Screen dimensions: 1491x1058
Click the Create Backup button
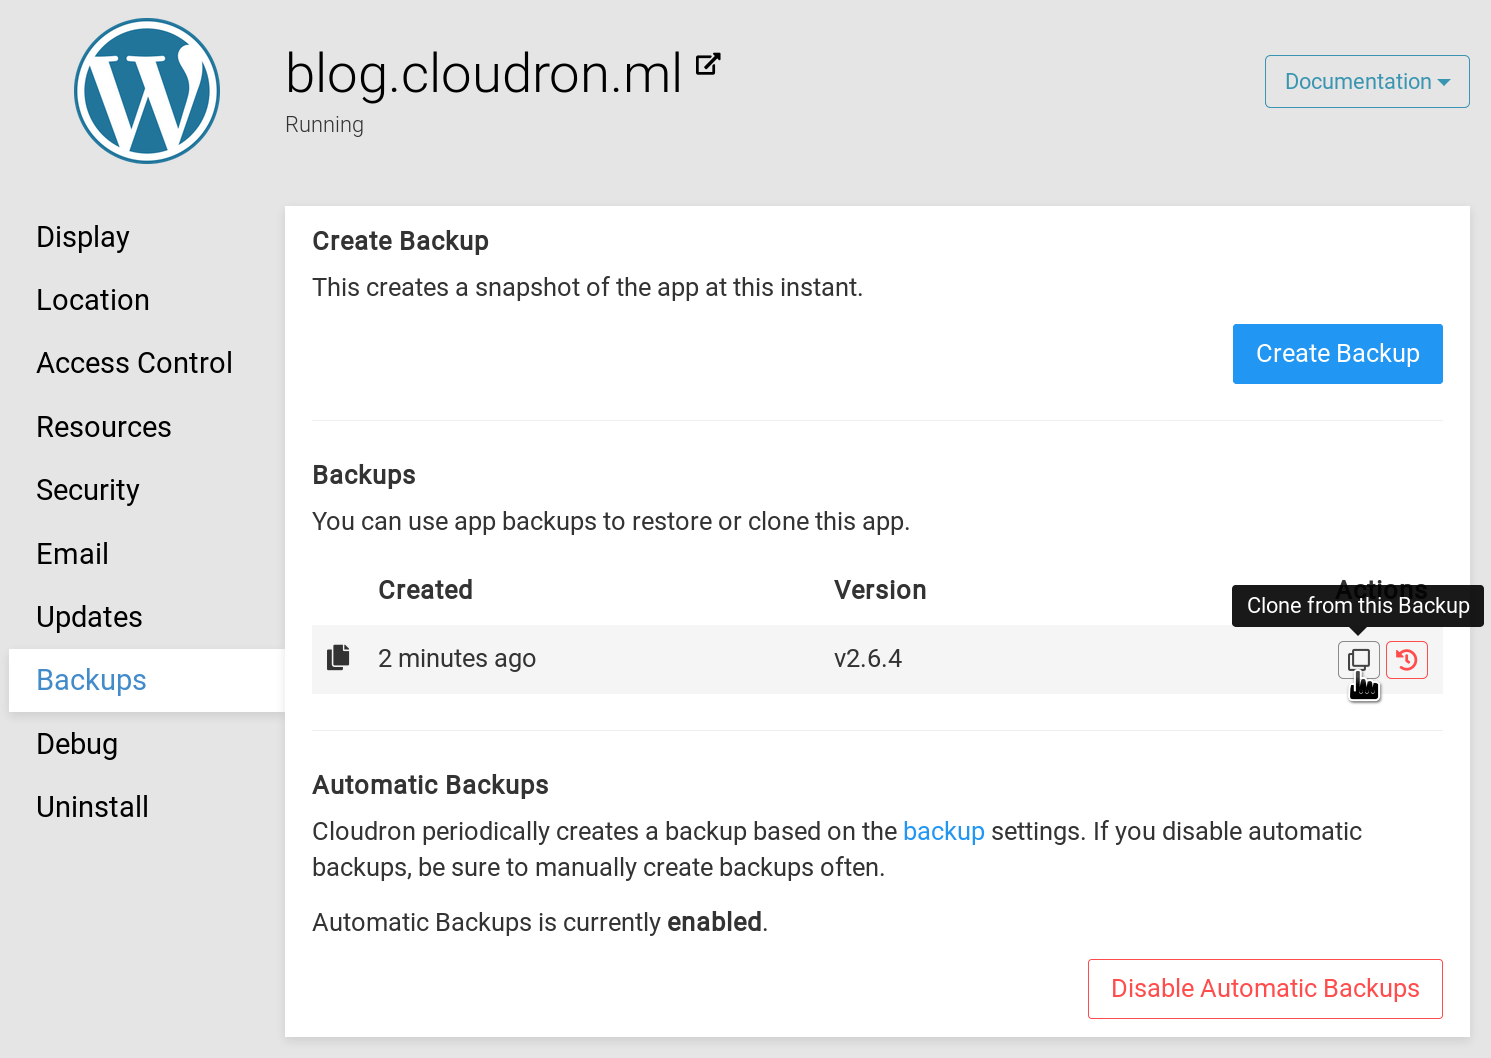point(1337,354)
